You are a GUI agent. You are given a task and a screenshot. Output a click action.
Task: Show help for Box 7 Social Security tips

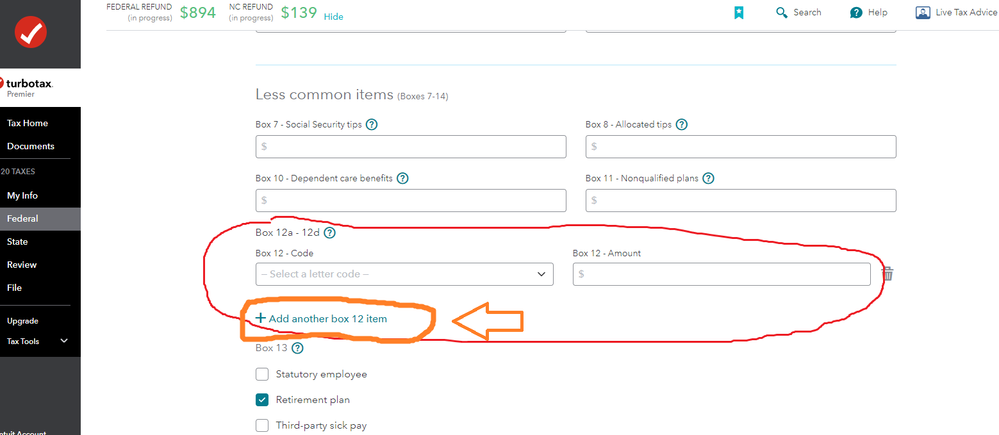point(372,125)
